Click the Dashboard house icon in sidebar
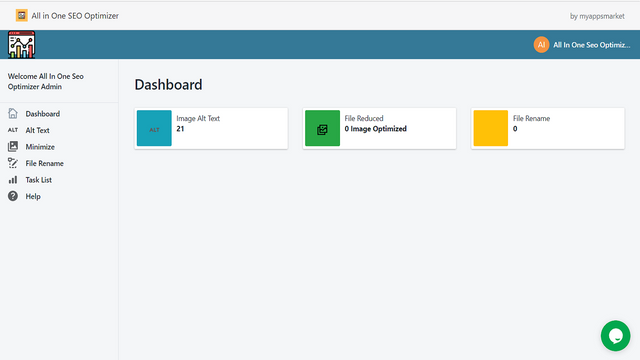The height and width of the screenshot is (360, 640). point(13,113)
